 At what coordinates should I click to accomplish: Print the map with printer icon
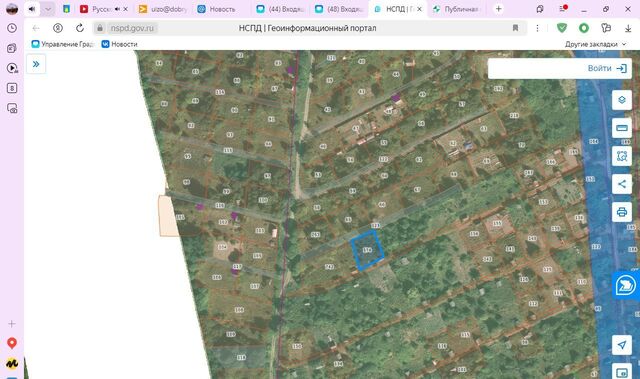coord(622,212)
